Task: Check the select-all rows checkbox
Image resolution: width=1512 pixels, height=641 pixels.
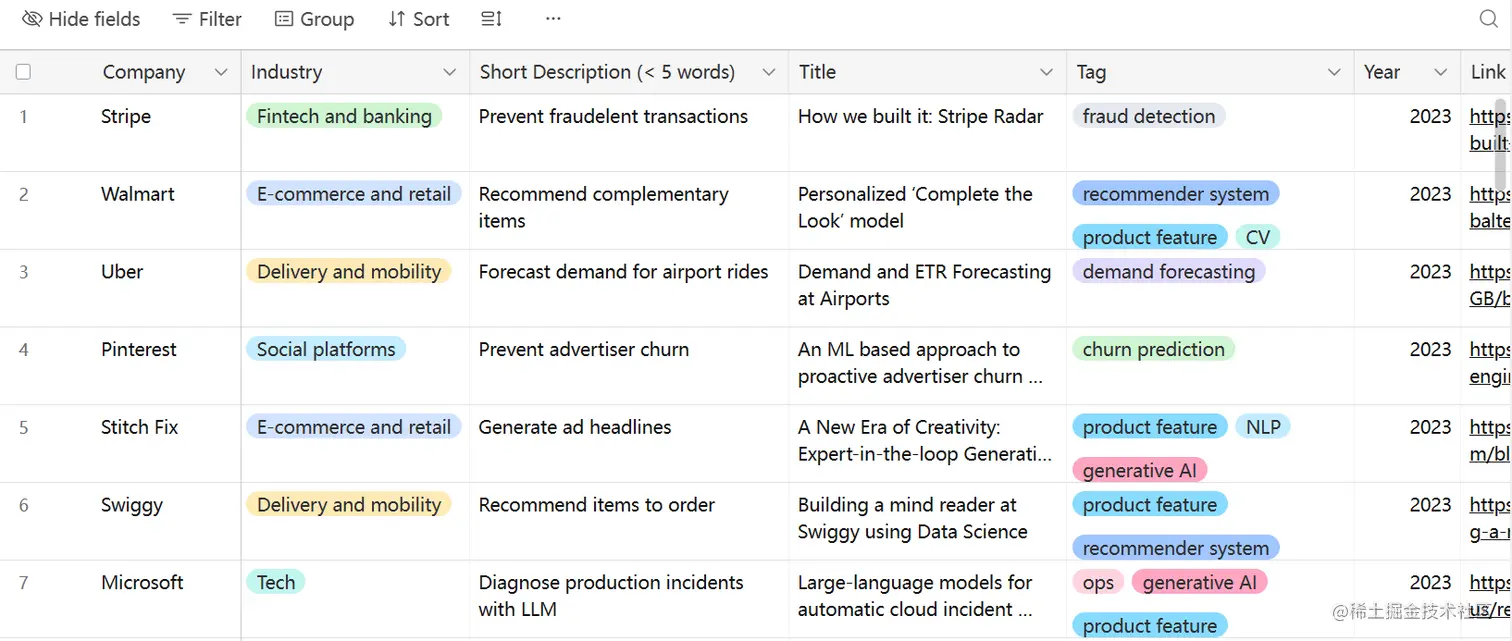Action: pos(23,72)
